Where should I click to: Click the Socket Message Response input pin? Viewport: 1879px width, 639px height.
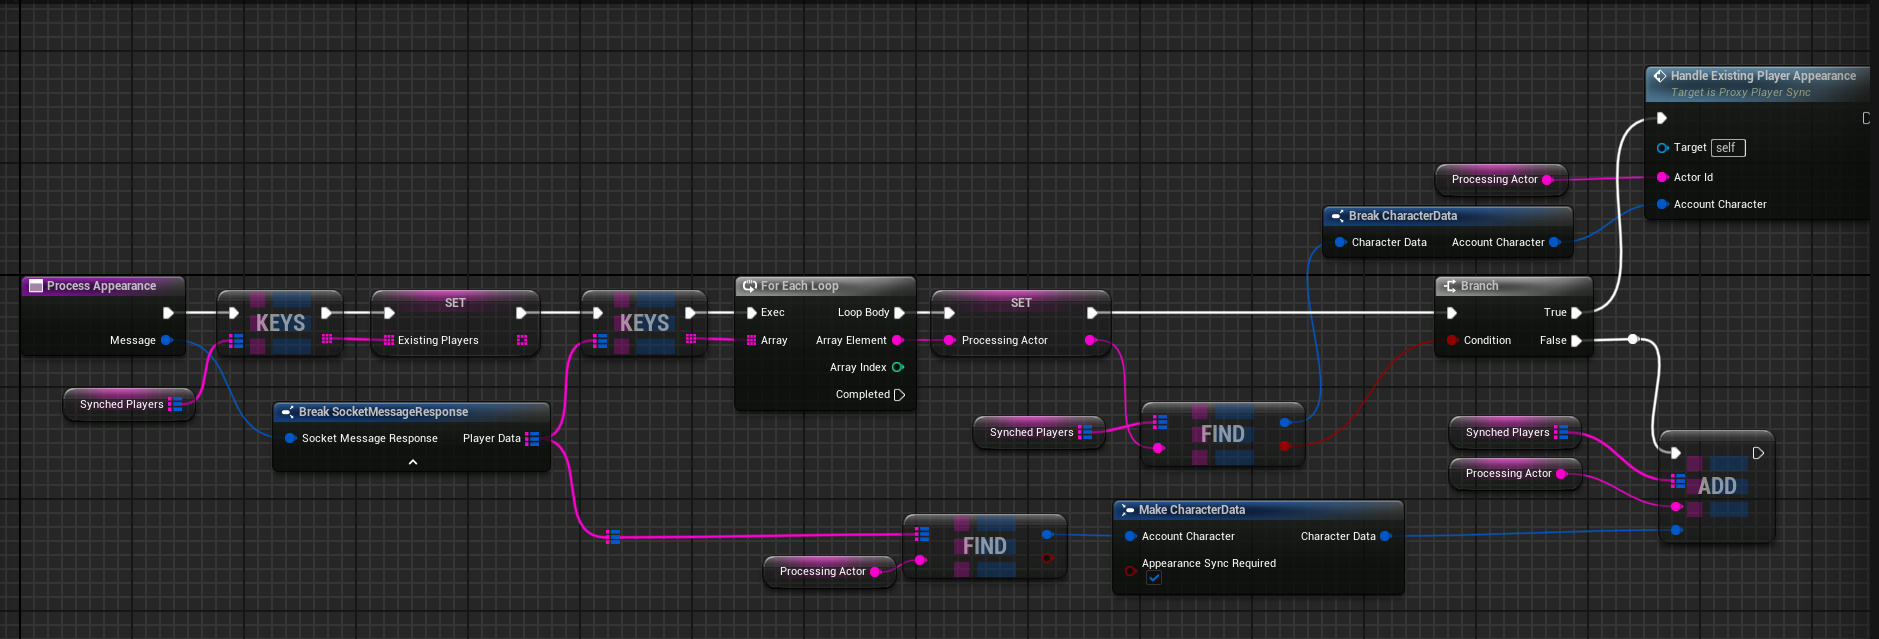coord(291,438)
